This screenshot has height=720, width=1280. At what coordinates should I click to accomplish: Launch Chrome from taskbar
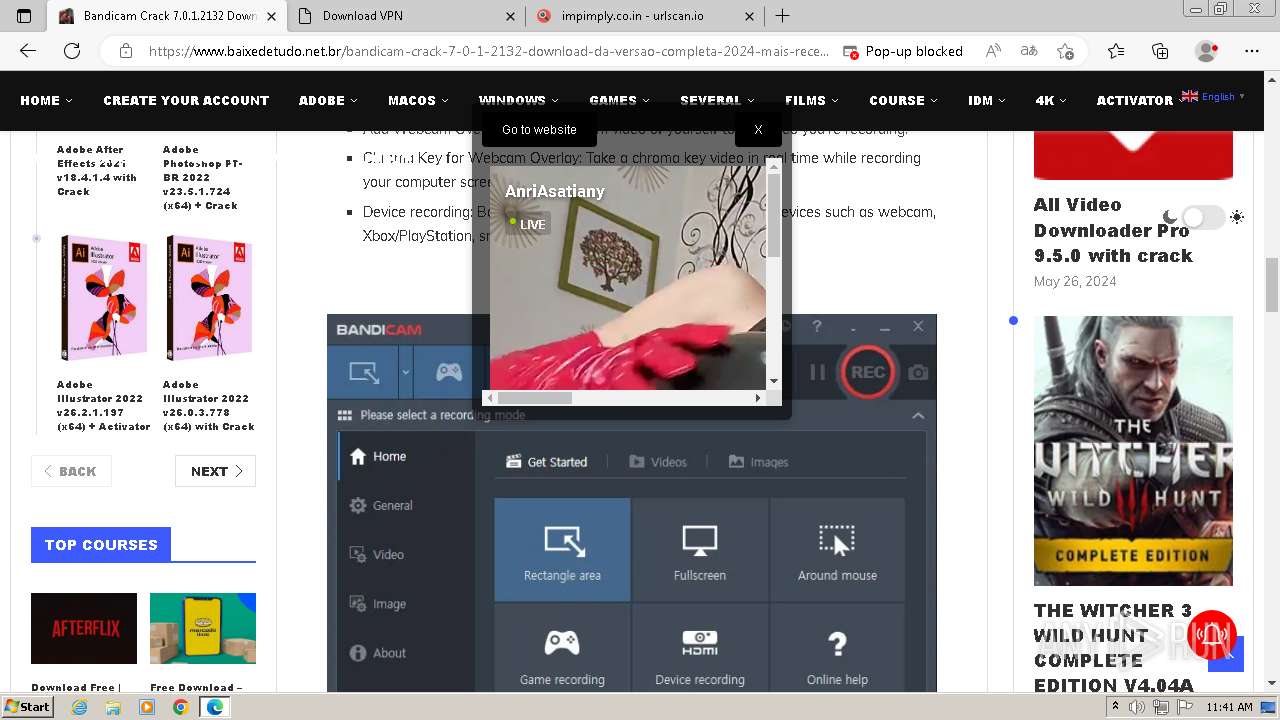click(180, 707)
